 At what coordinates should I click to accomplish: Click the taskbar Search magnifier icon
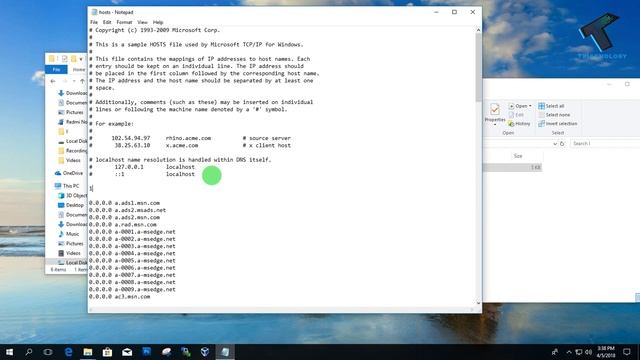click(29, 352)
